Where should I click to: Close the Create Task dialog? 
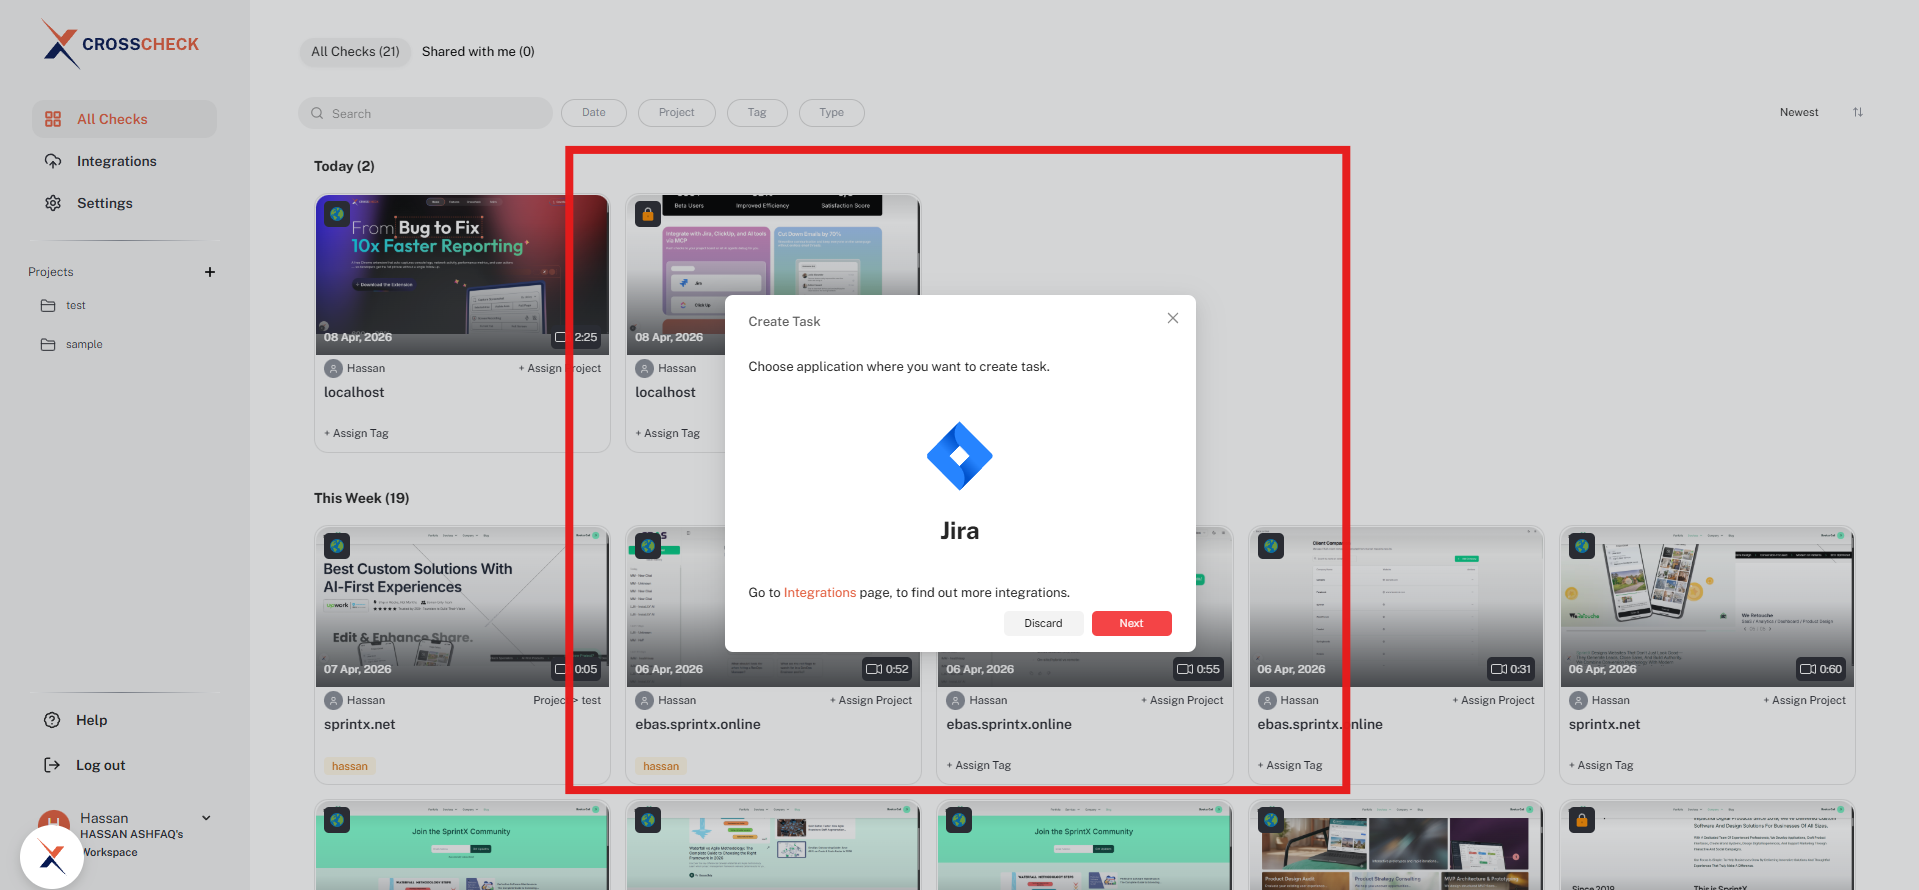coord(1173,318)
